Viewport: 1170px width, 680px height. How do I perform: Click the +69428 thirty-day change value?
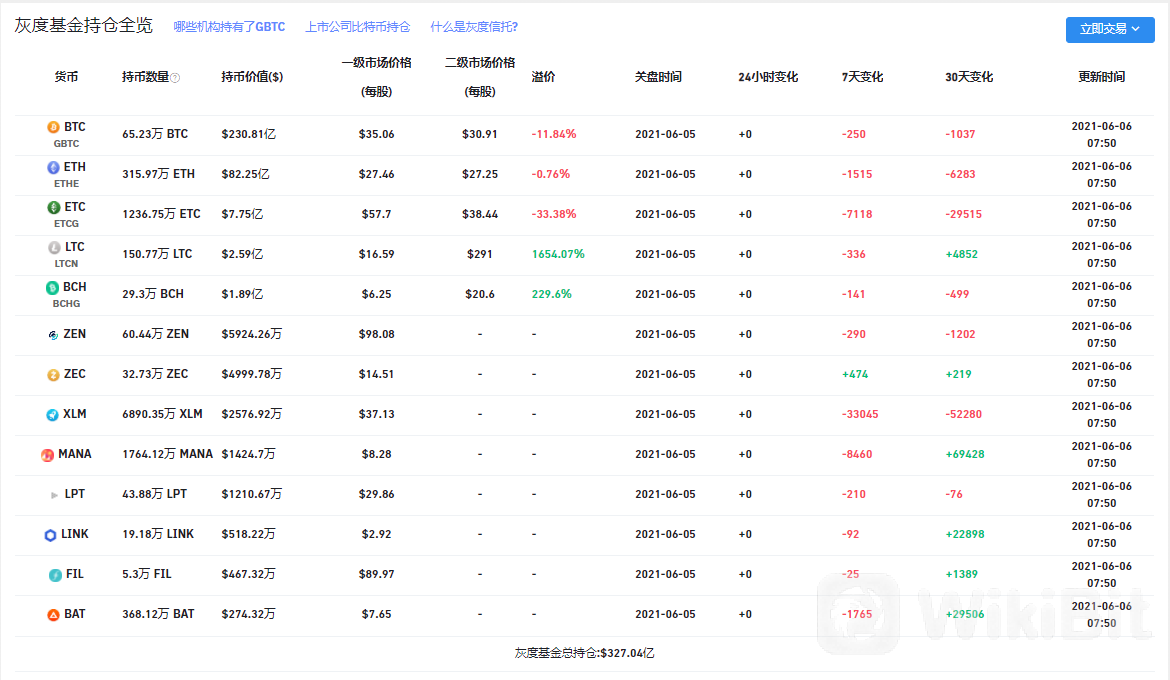pyautogui.click(x=965, y=455)
